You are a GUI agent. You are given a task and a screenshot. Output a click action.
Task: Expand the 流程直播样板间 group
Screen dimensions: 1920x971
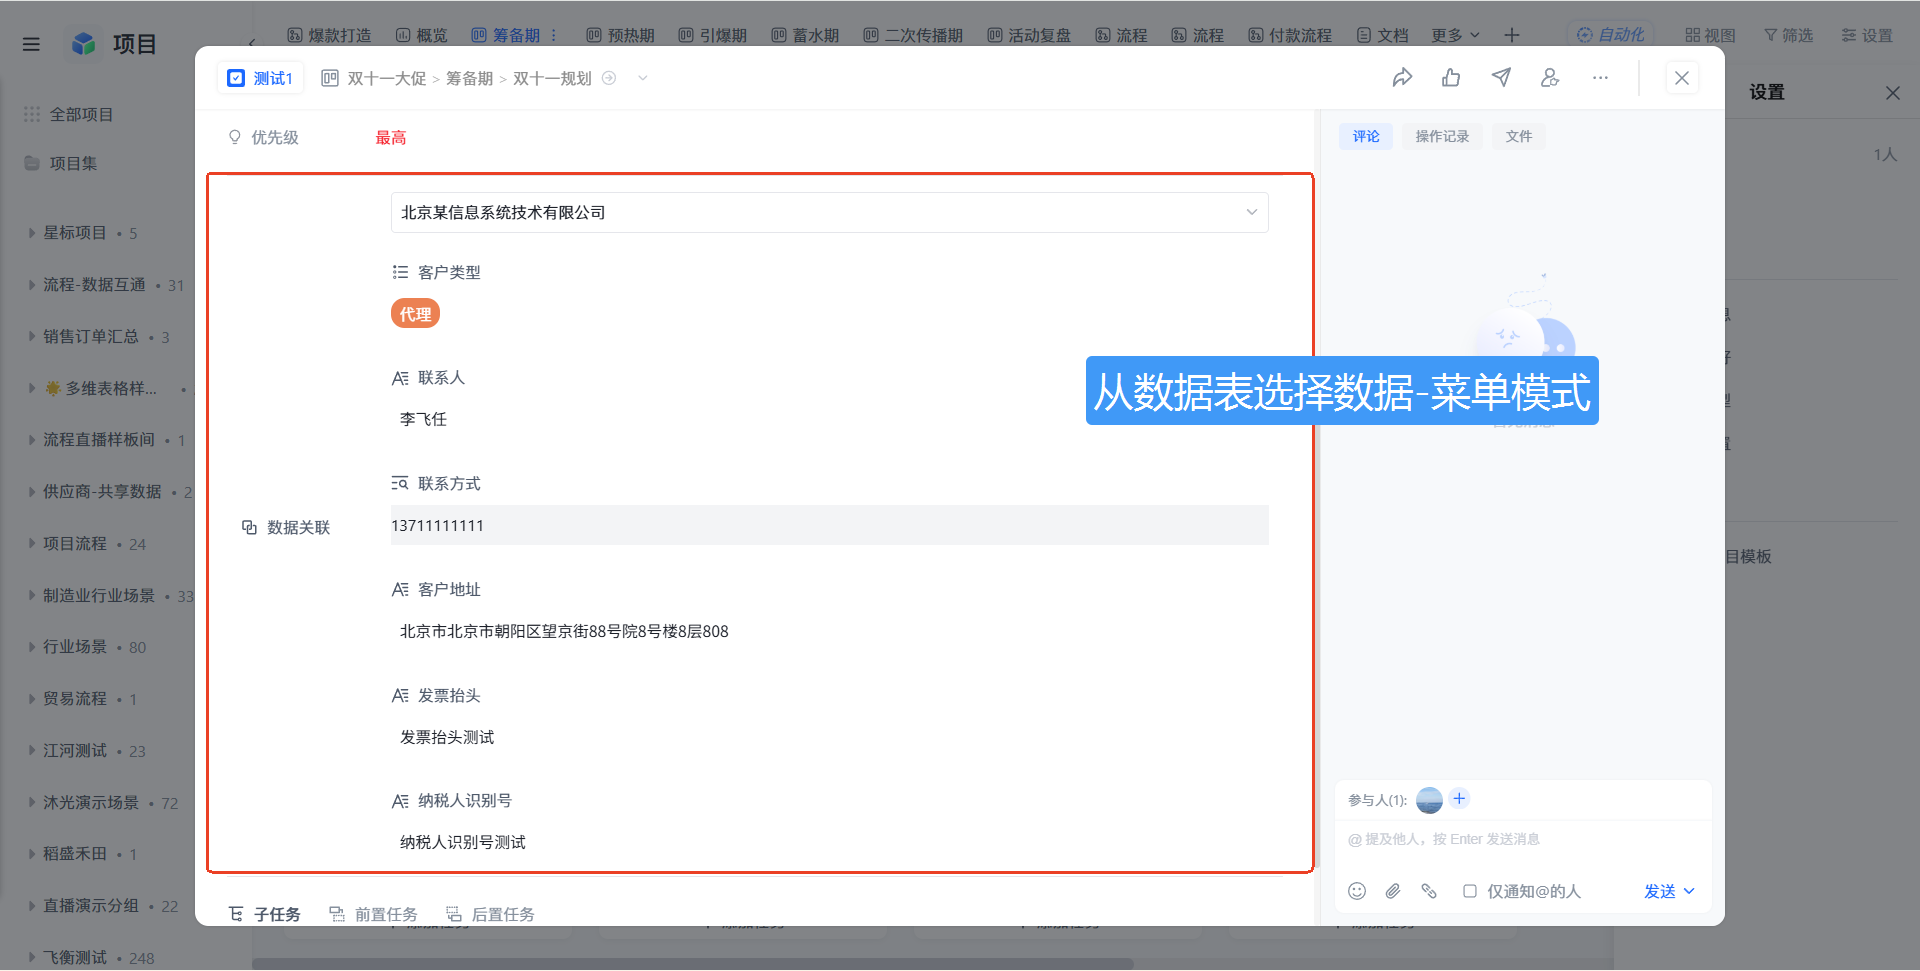point(32,439)
